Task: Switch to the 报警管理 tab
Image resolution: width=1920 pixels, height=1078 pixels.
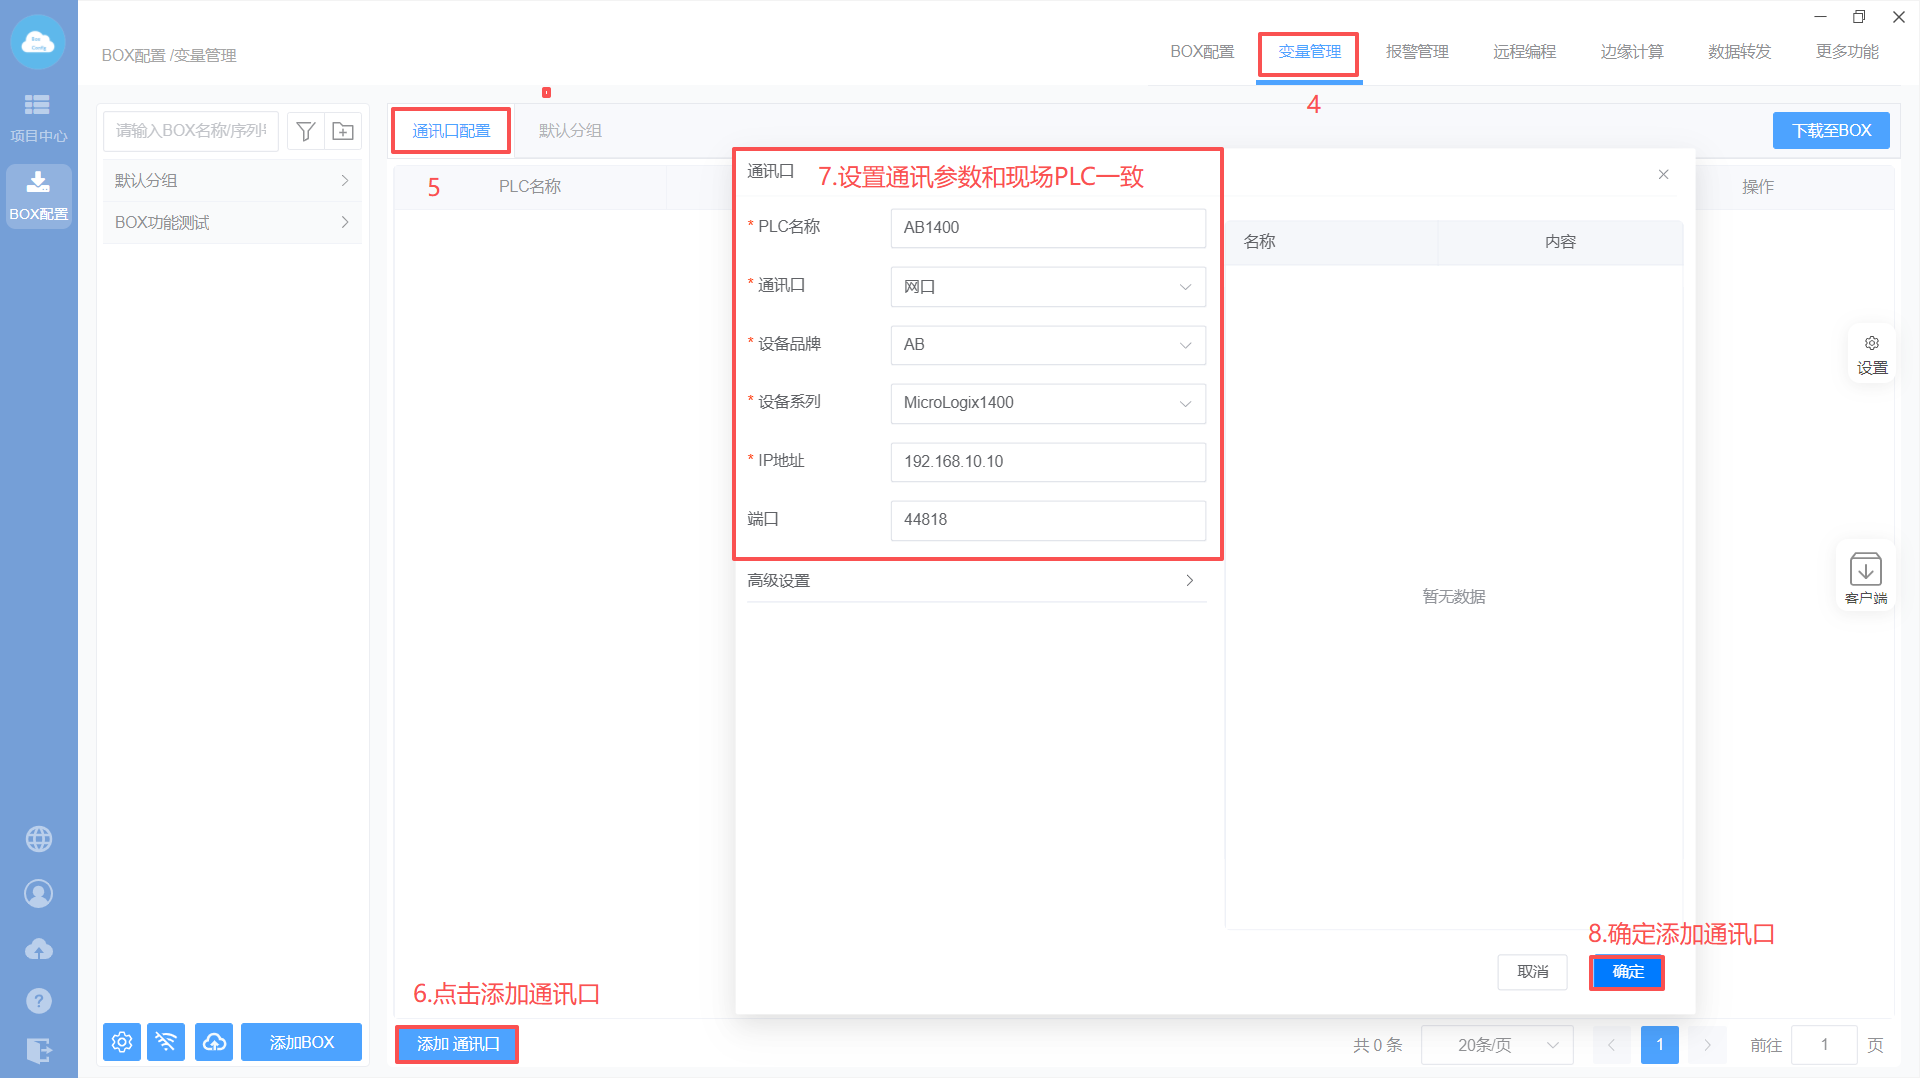Action: click(1416, 52)
